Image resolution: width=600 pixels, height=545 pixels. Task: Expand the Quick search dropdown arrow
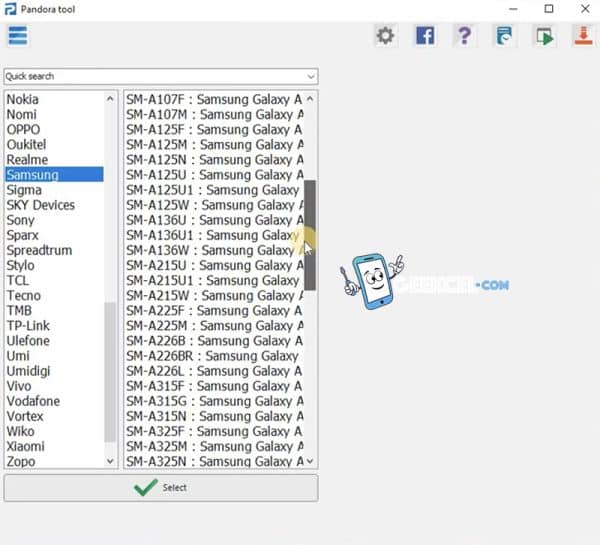[311, 77]
